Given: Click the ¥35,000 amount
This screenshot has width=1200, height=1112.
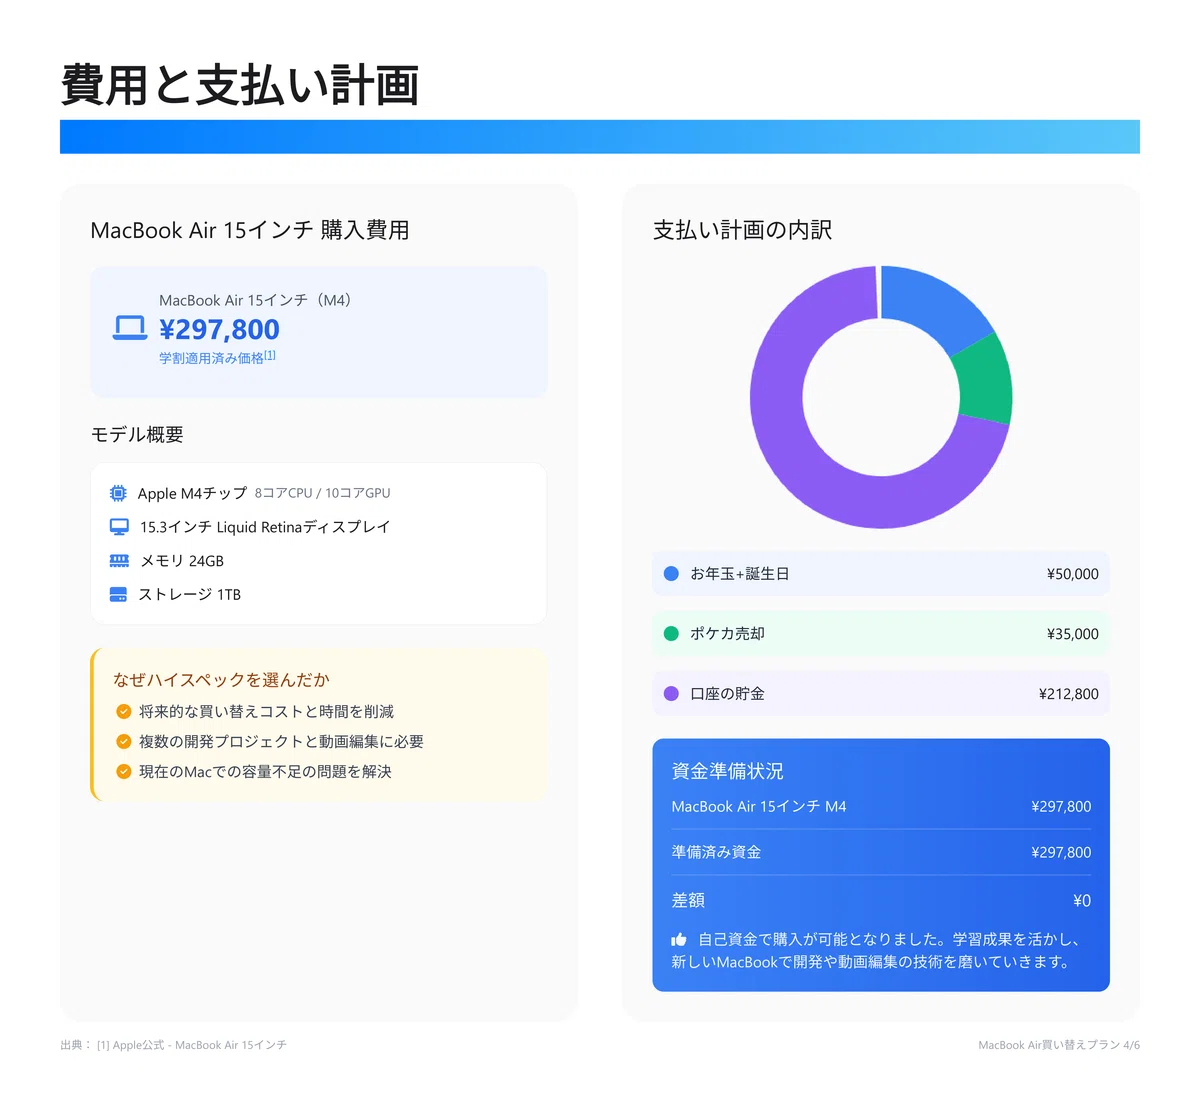Looking at the screenshot, I should [1072, 634].
